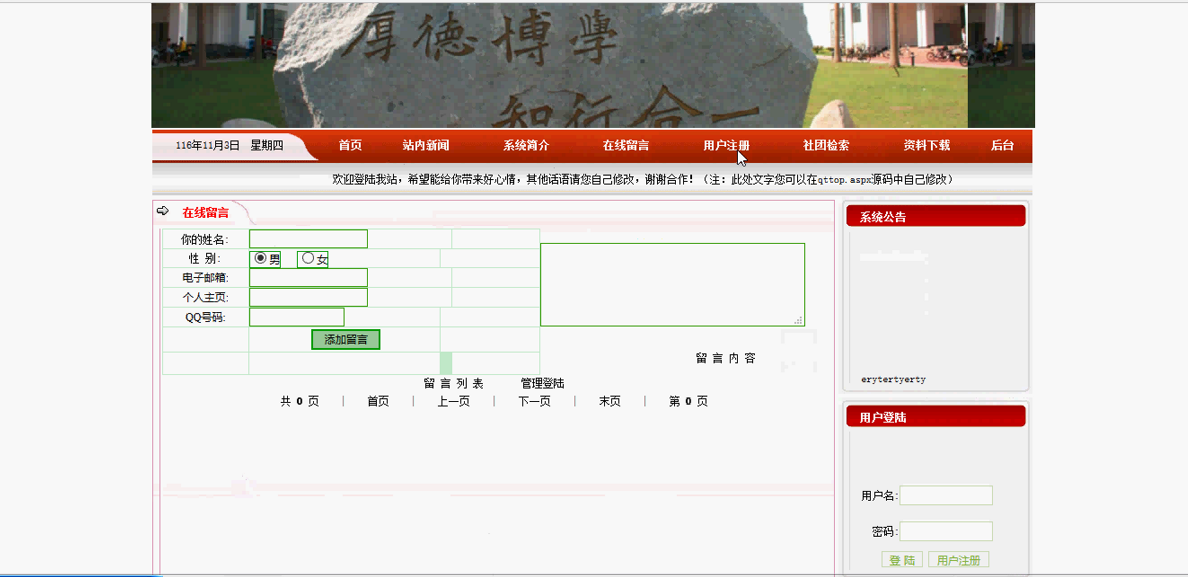Jump to 末页 in the pagination
1188x577 pixels.
tap(610, 401)
